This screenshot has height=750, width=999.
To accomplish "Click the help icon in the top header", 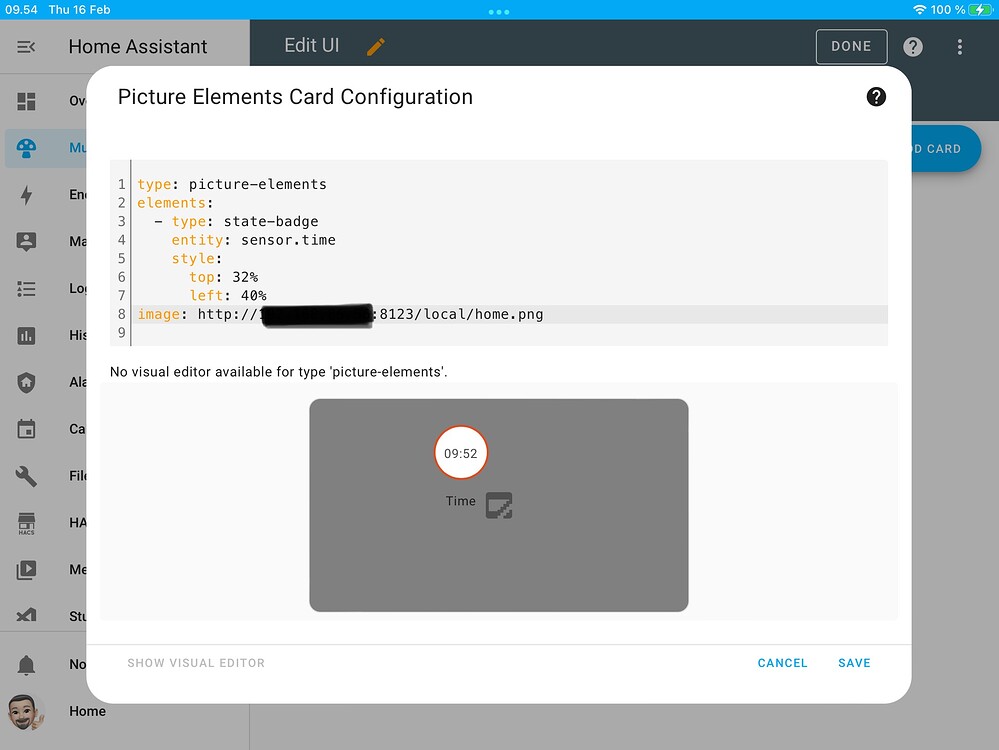I will 913,47.
